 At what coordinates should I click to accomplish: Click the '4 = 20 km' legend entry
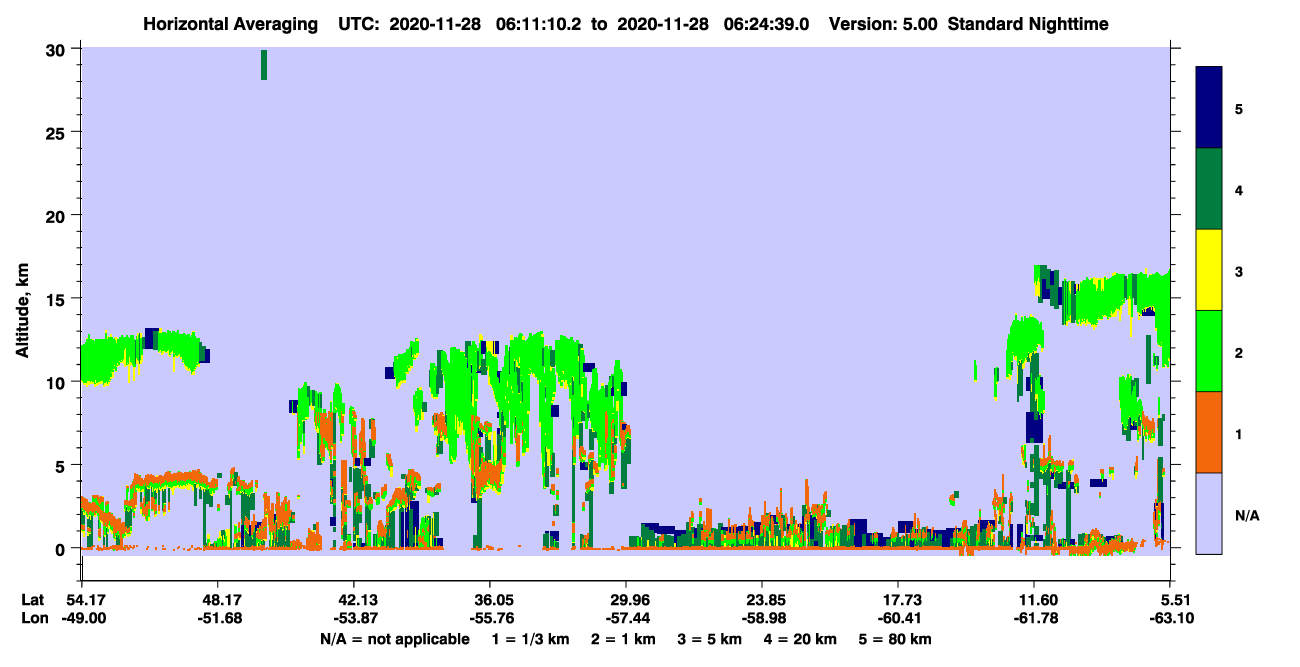pos(803,639)
